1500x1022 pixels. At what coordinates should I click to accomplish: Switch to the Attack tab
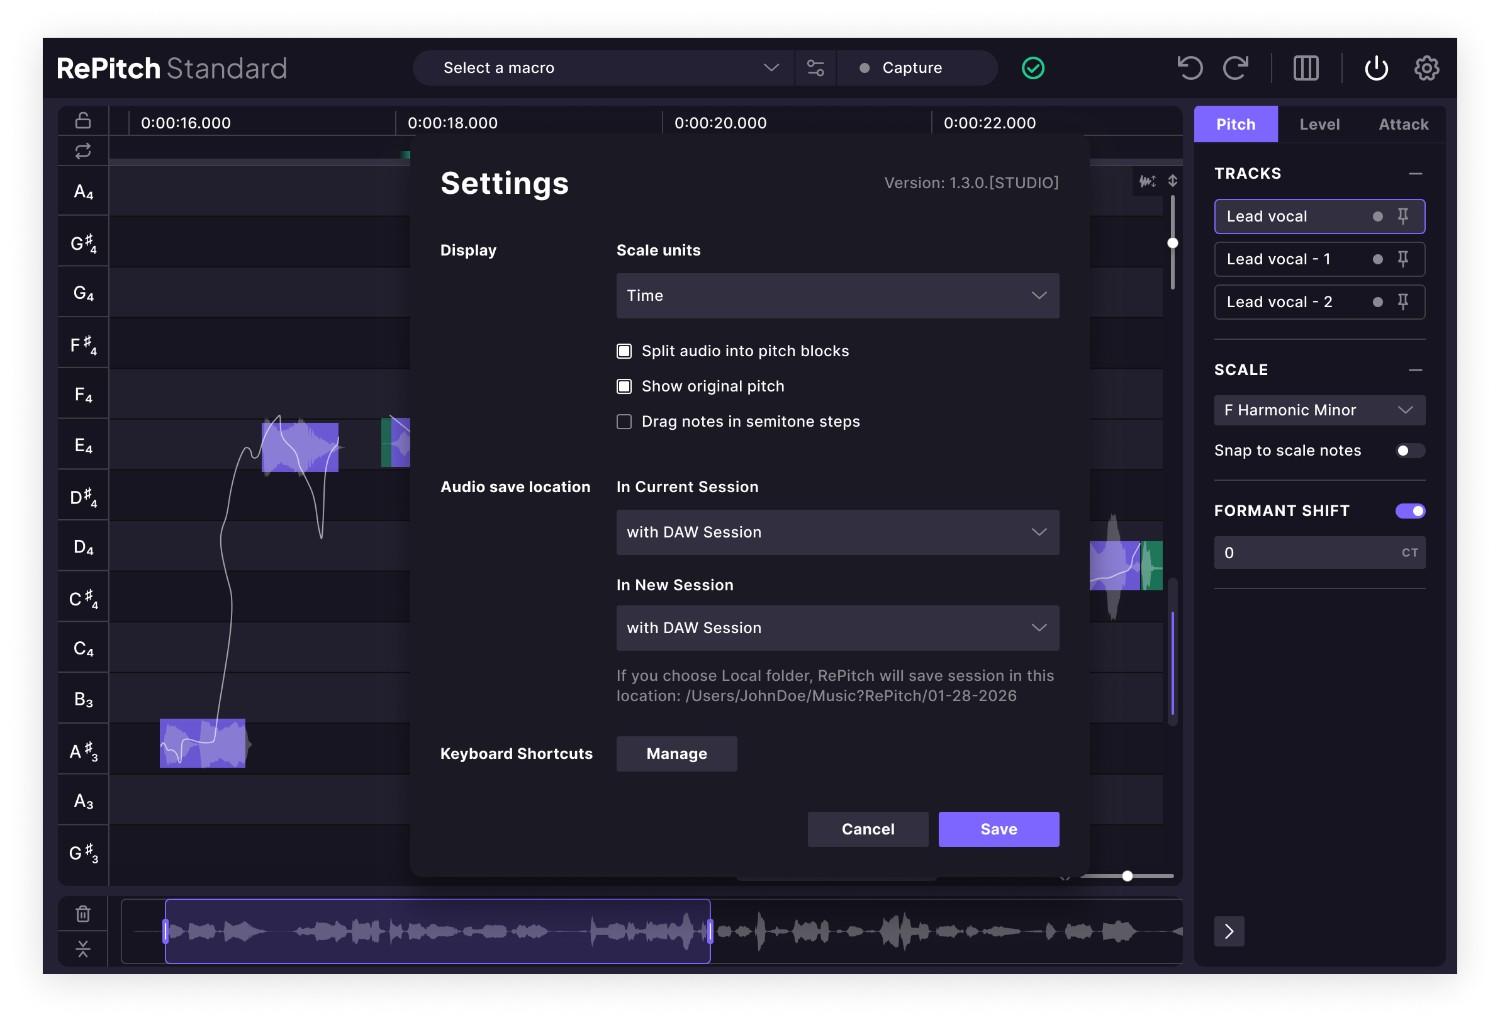pos(1402,124)
